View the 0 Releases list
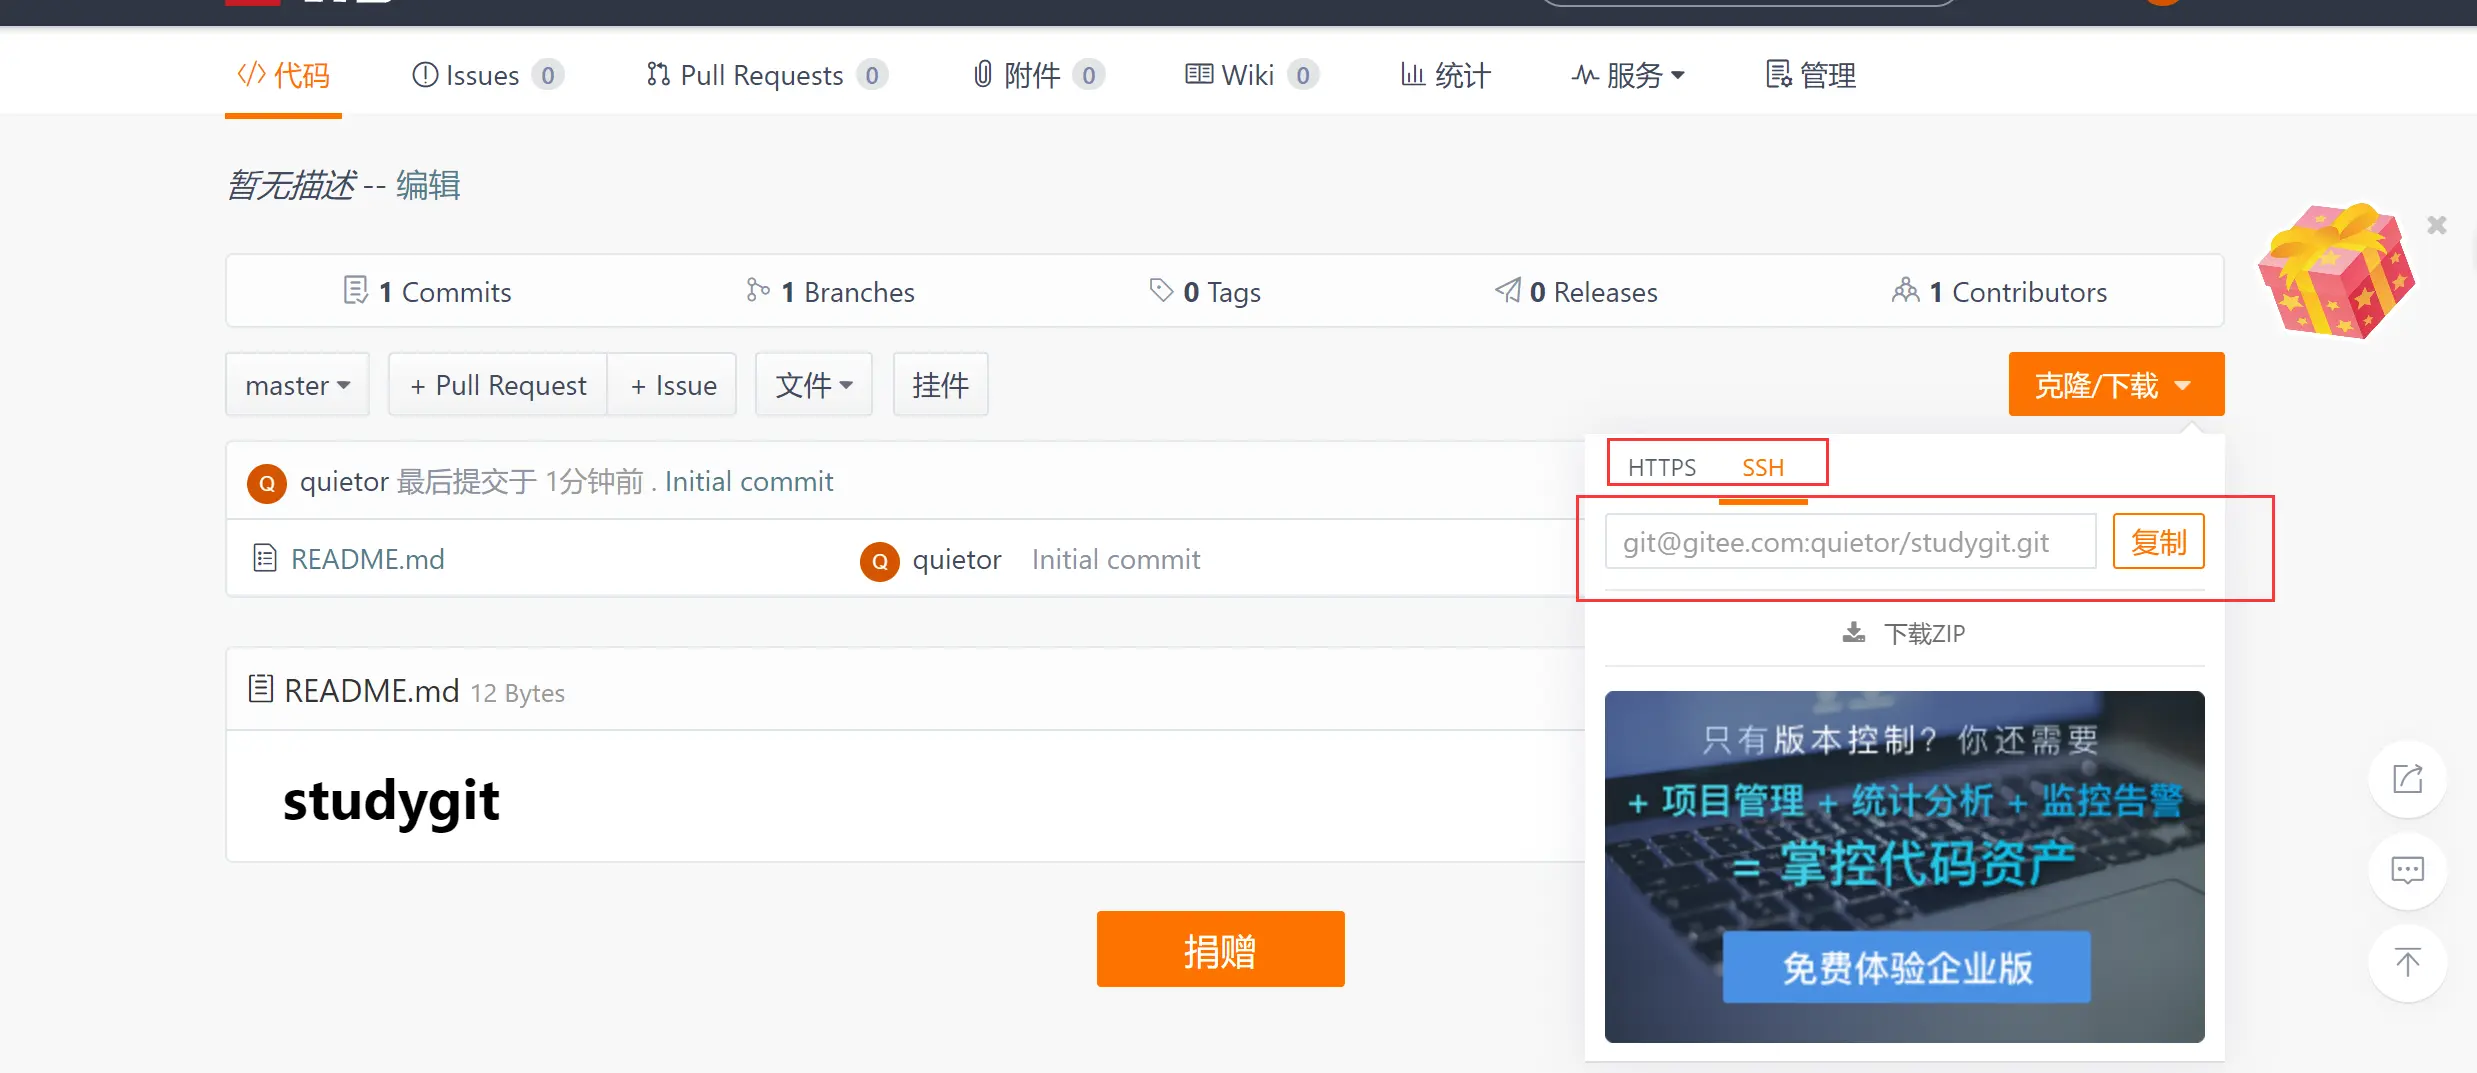This screenshot has height=1073, width=2477. pos(1576,292)
